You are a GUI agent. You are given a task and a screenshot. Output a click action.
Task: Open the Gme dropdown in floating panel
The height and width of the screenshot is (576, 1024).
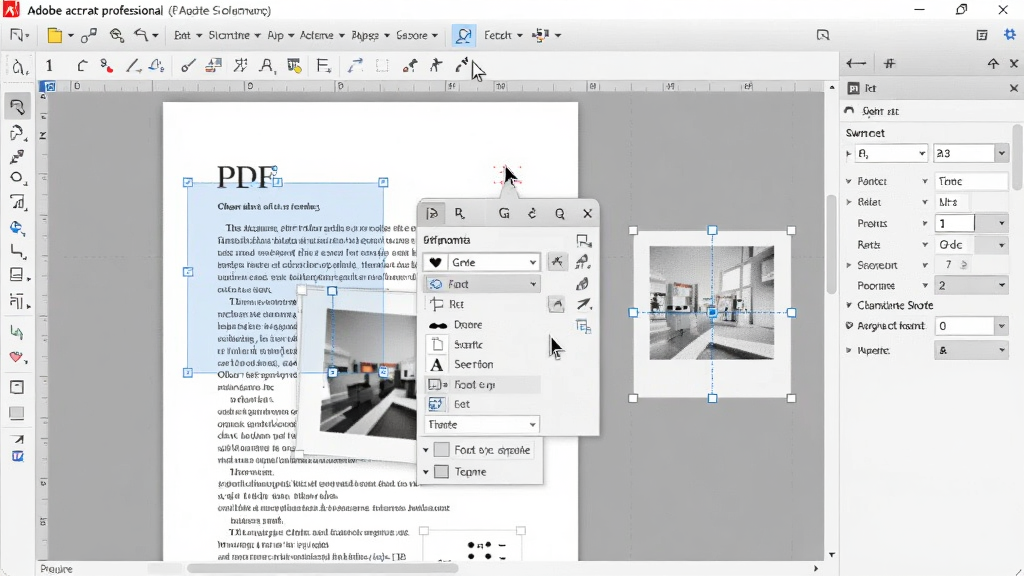481,262
